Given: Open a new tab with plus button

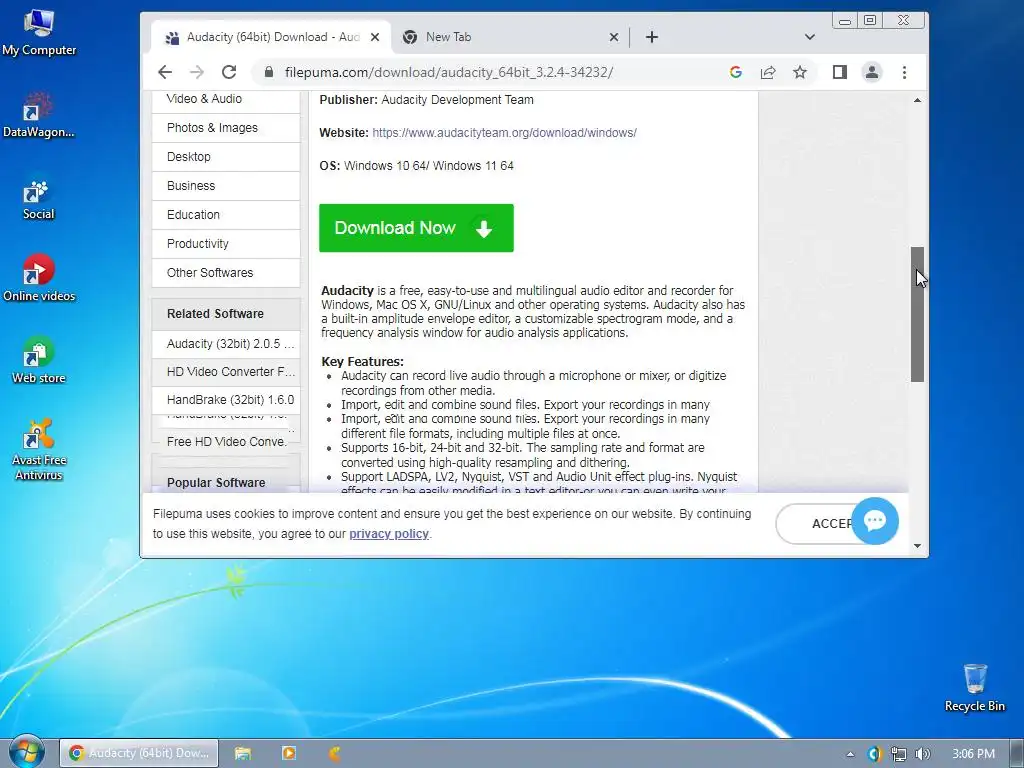Looking at the screenshot, I should click(652, 37).
